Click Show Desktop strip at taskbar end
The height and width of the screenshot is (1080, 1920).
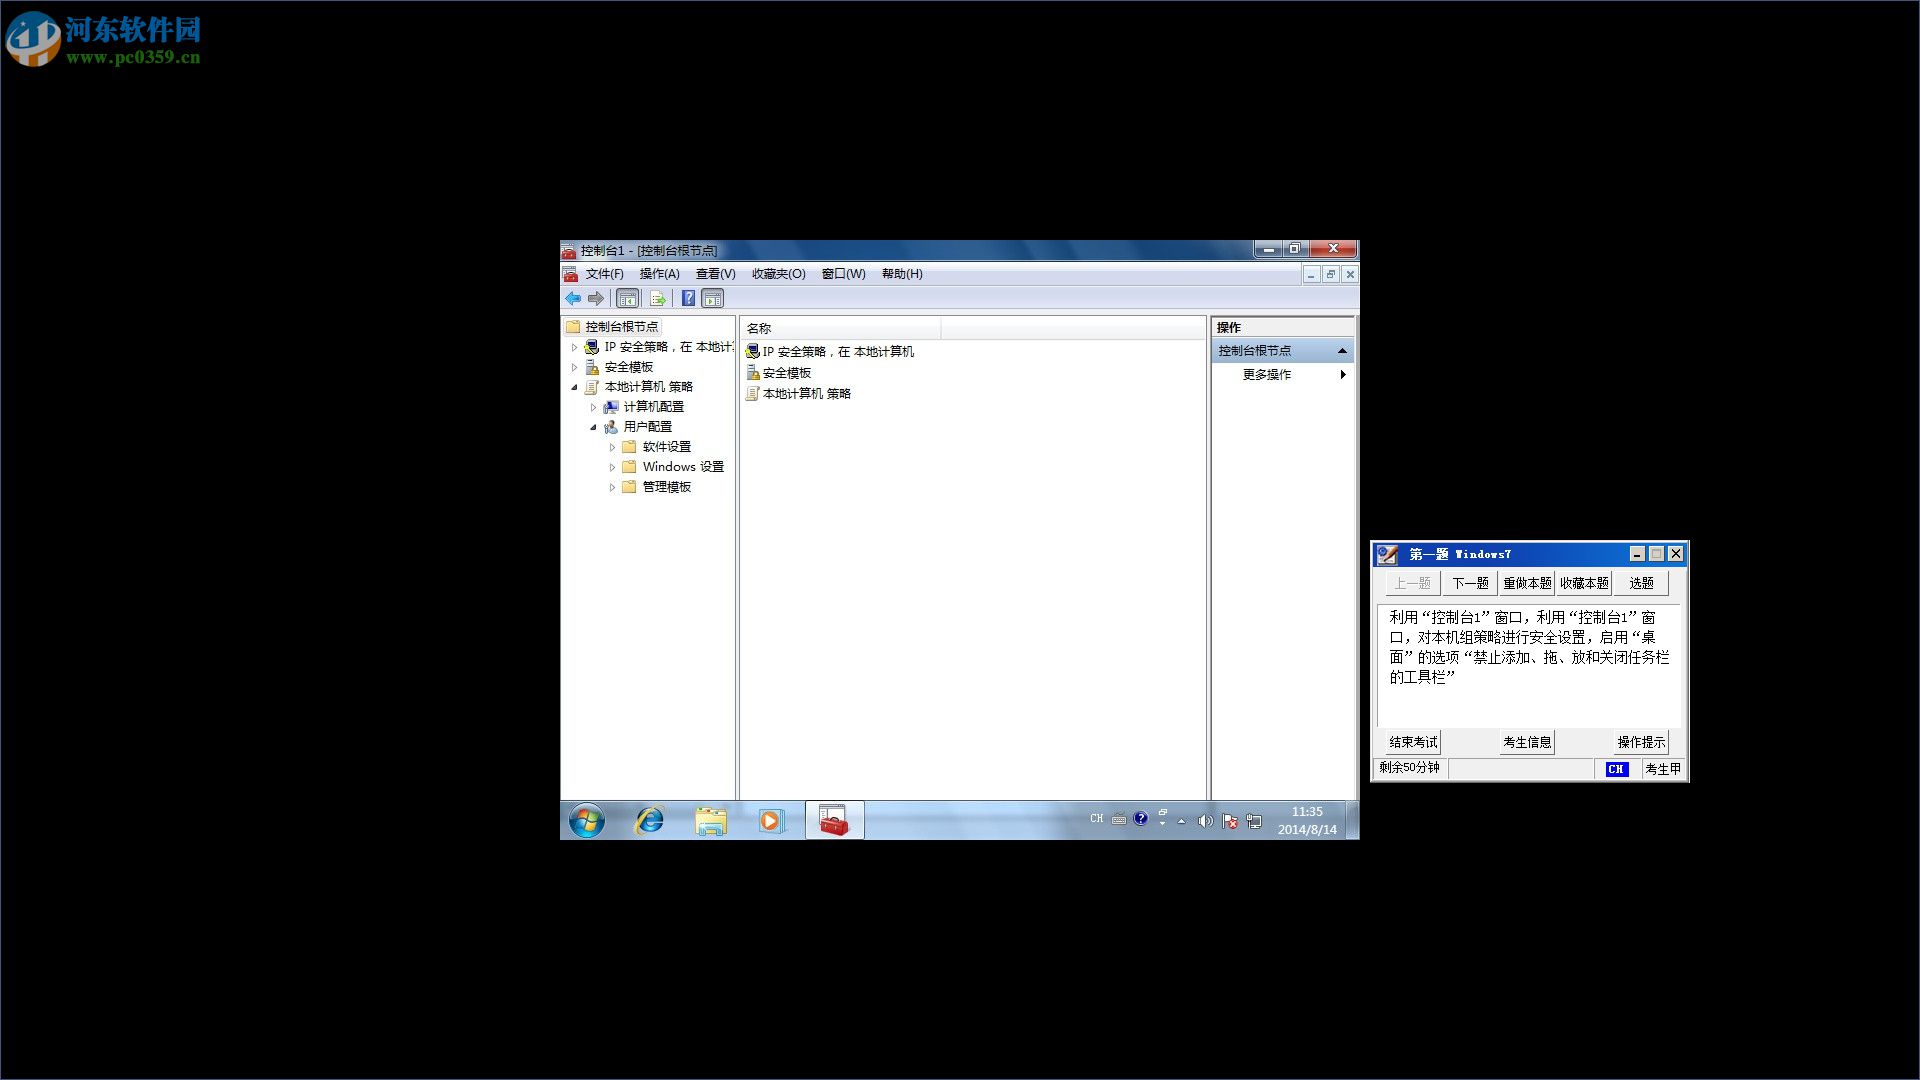coord(1352,821)
